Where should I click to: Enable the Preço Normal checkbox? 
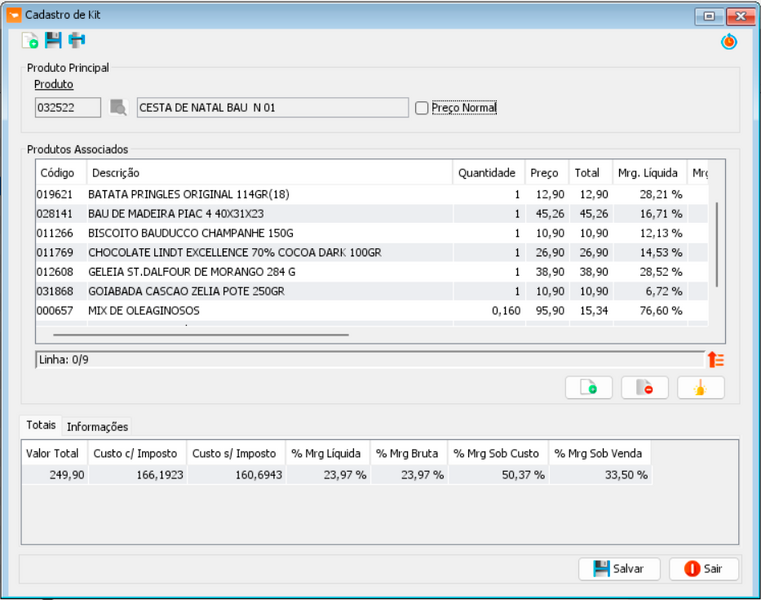click(422, 108)
